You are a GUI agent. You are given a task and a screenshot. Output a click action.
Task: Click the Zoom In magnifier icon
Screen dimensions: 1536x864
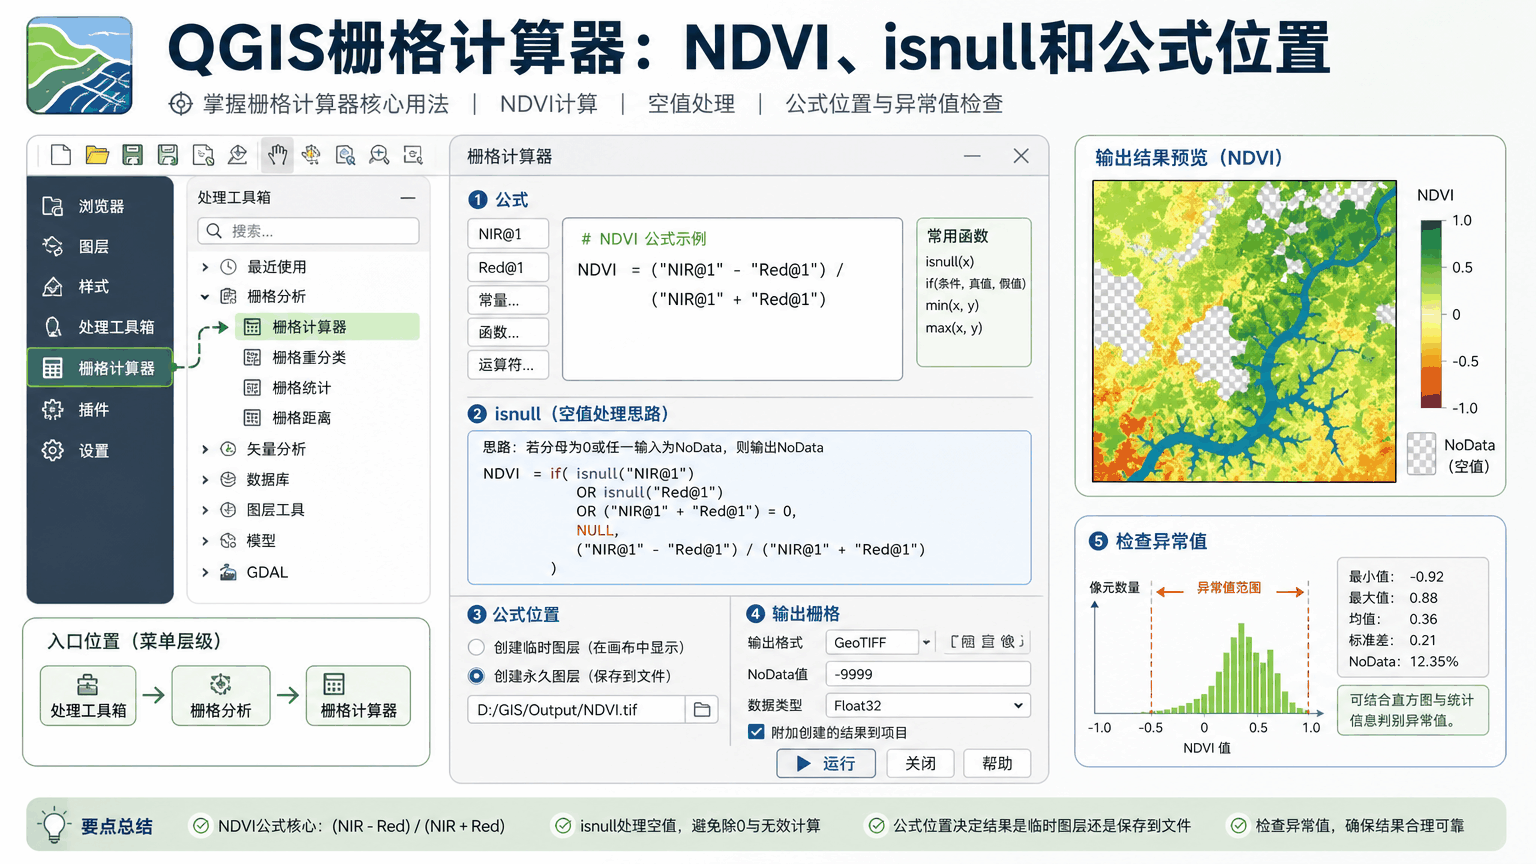click(x=379, y=155)
